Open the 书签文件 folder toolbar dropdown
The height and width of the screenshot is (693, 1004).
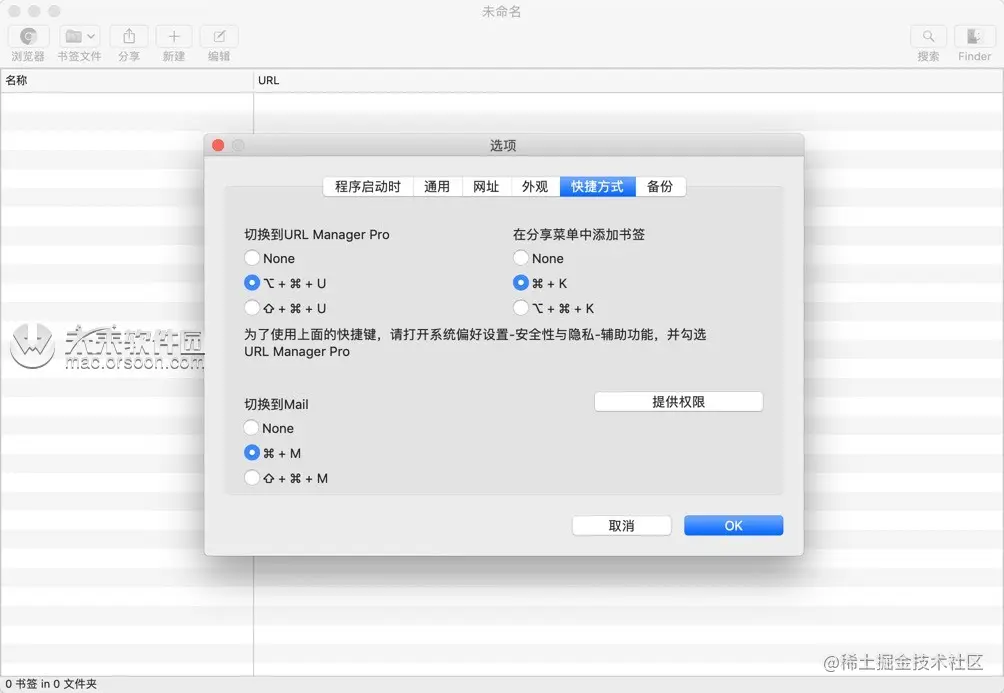[79, 37]
